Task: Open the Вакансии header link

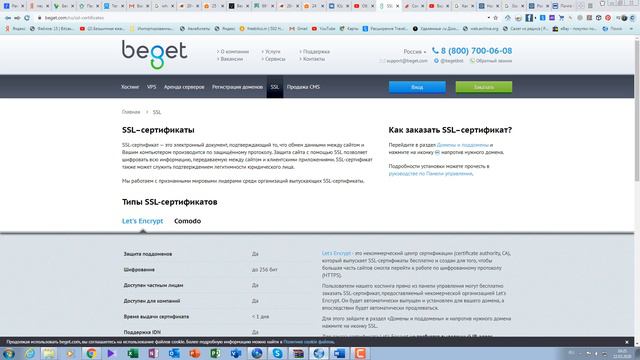Action: tap(230, 59)
